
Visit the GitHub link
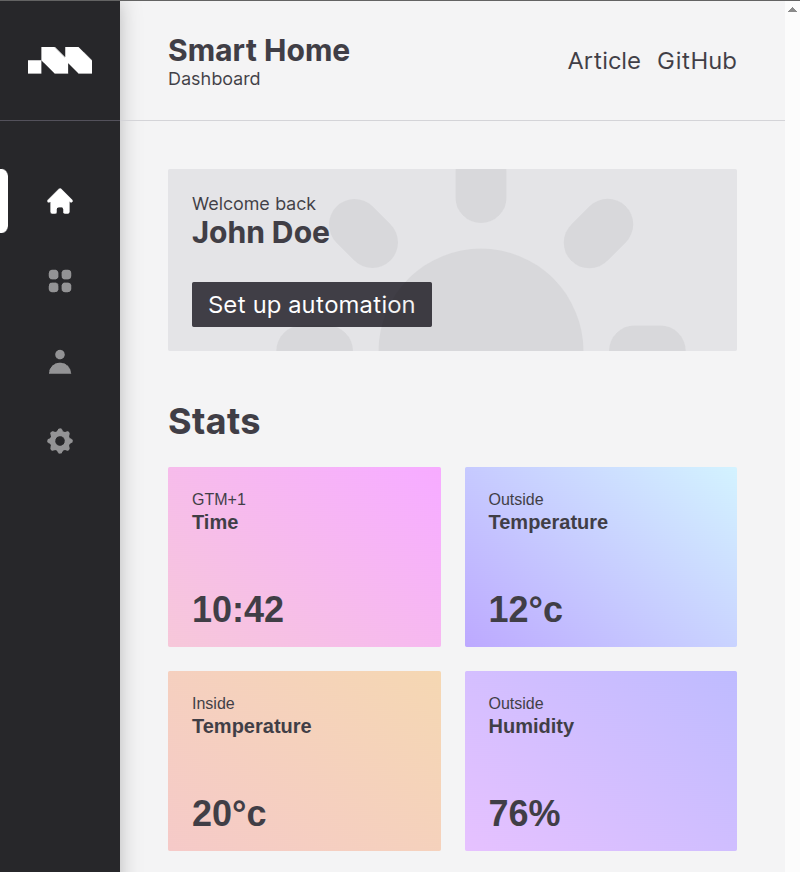(697, 61)
